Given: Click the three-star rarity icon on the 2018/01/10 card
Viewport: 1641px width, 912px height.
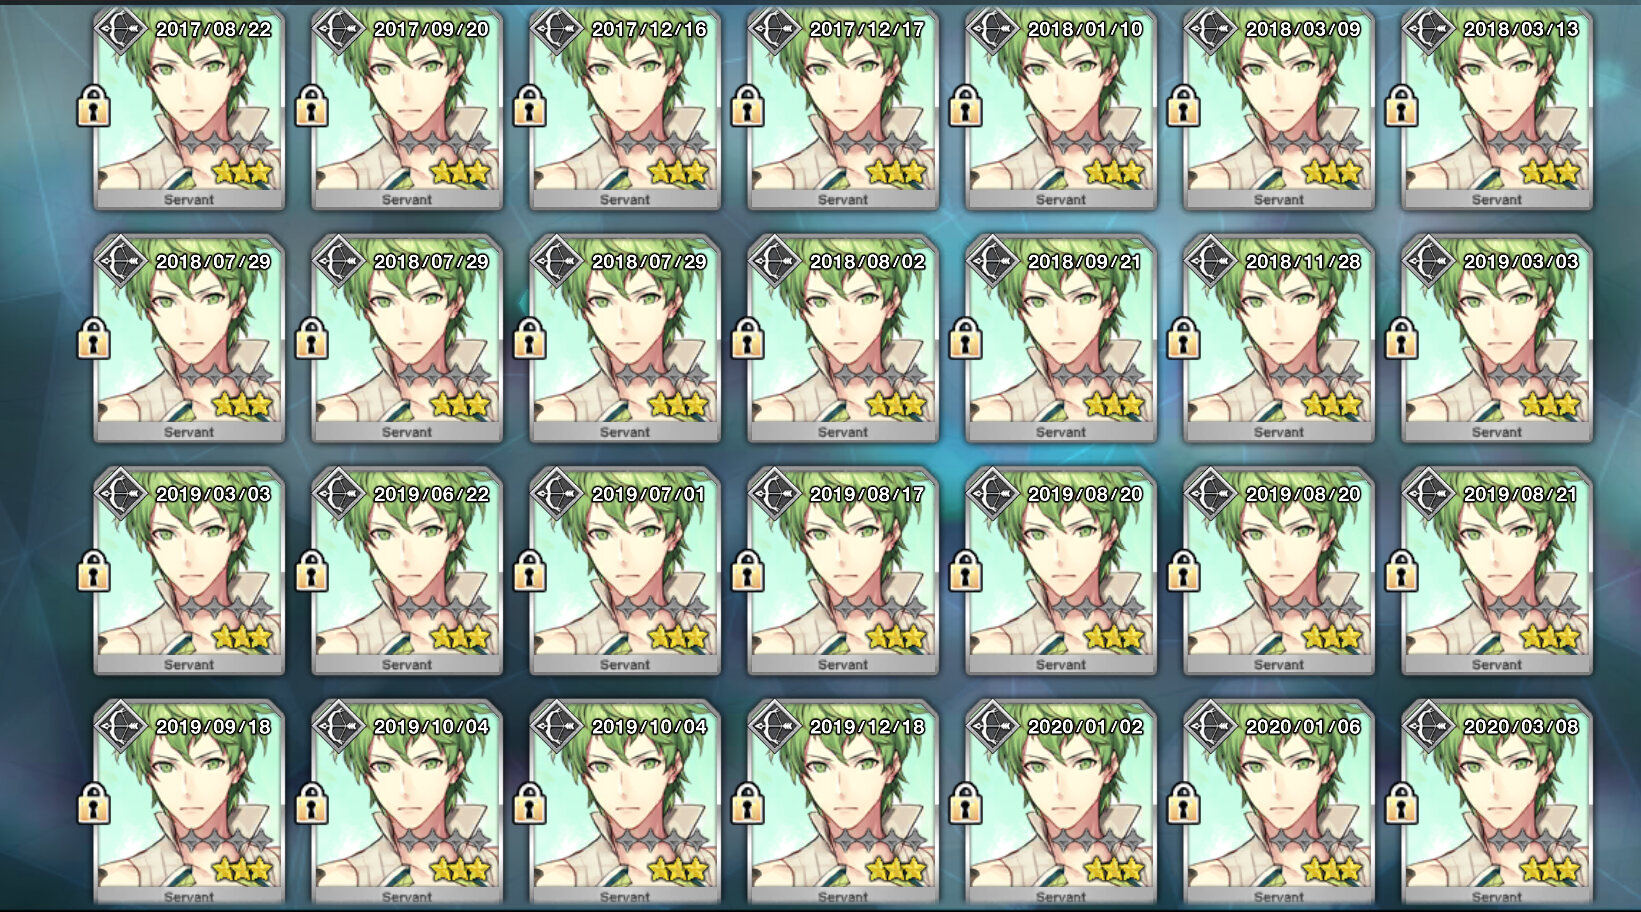Looking at the screenshot, I should click(x=1113, y=172).
